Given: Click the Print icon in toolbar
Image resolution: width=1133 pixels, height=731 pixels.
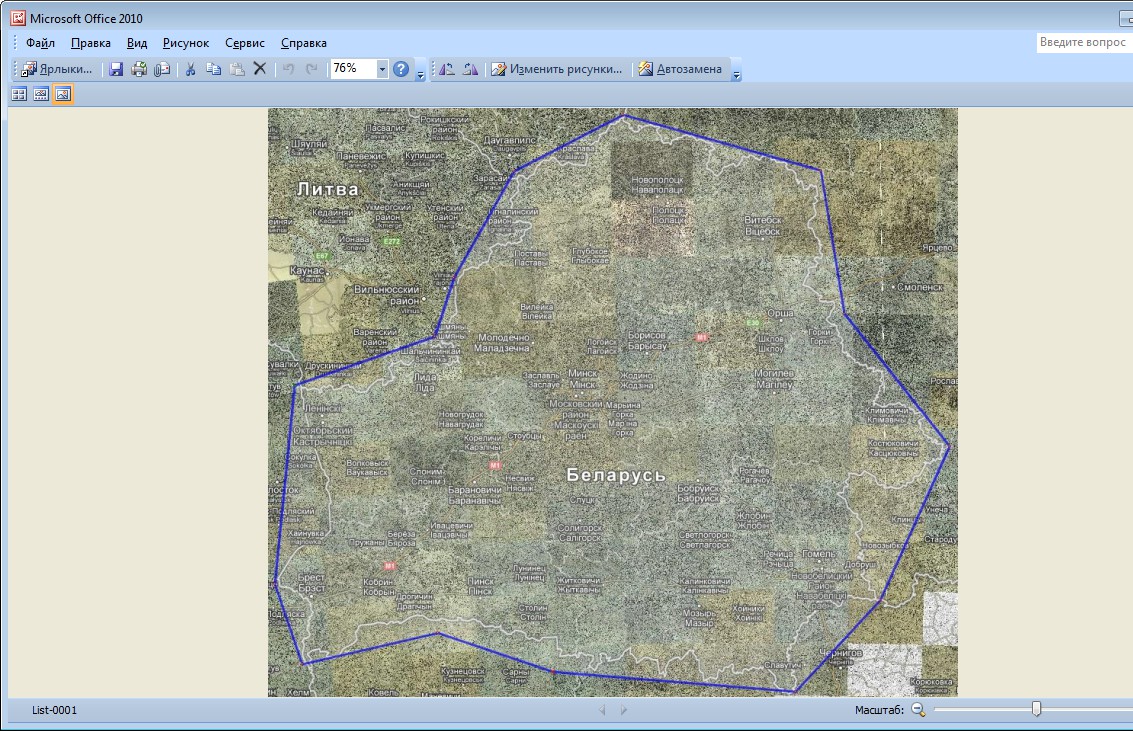Looking at the screenshot, I should pyautogui.click(x=139, y=69).
